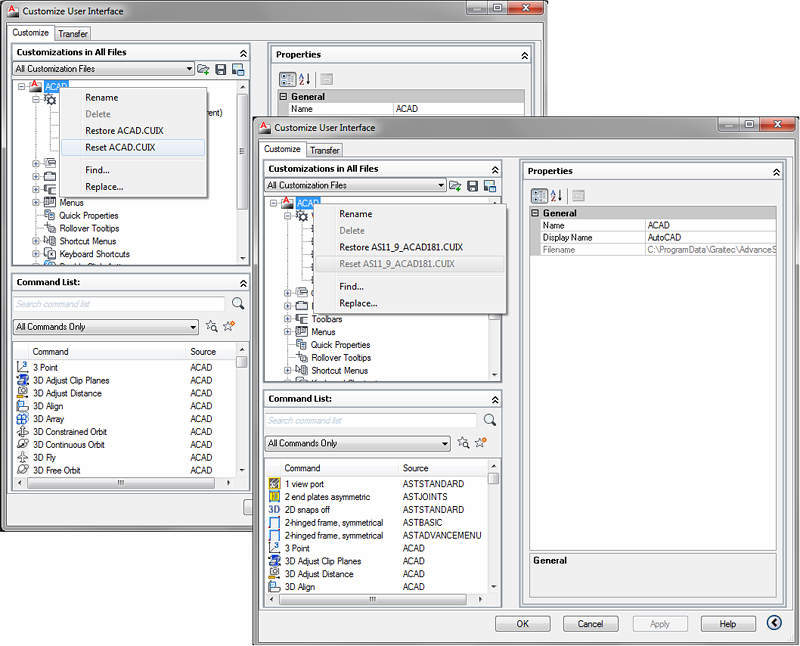Click the OK button
The height and width of the screenshot is (646, 800).
tap(523, 624)
